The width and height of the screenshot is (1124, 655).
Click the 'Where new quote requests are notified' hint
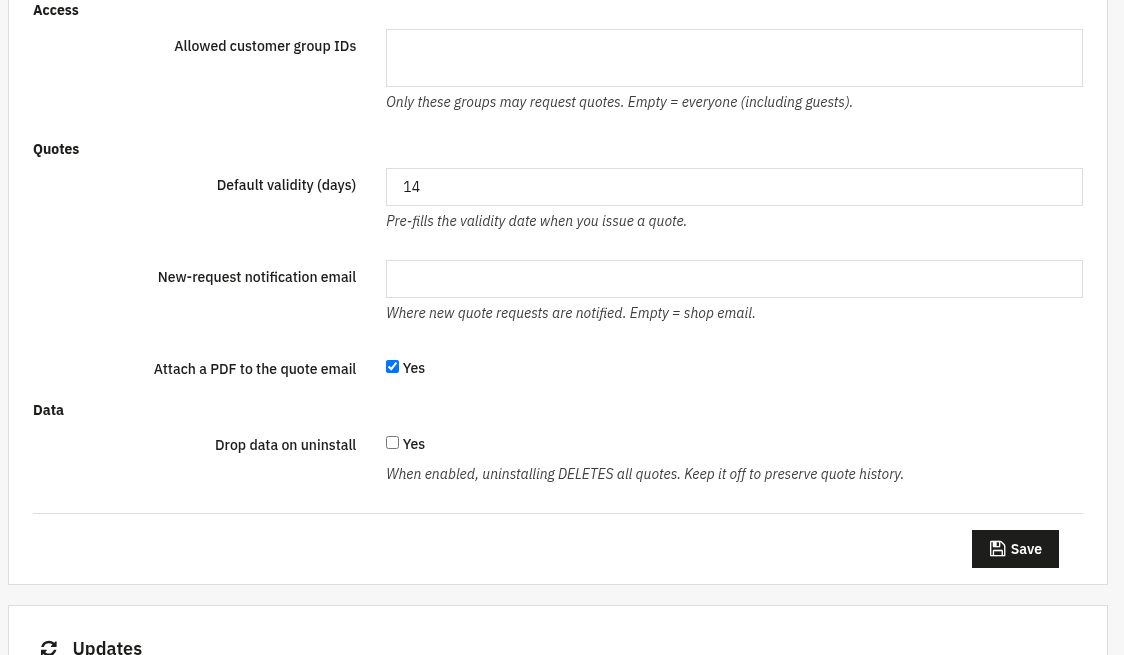point(571,312)
